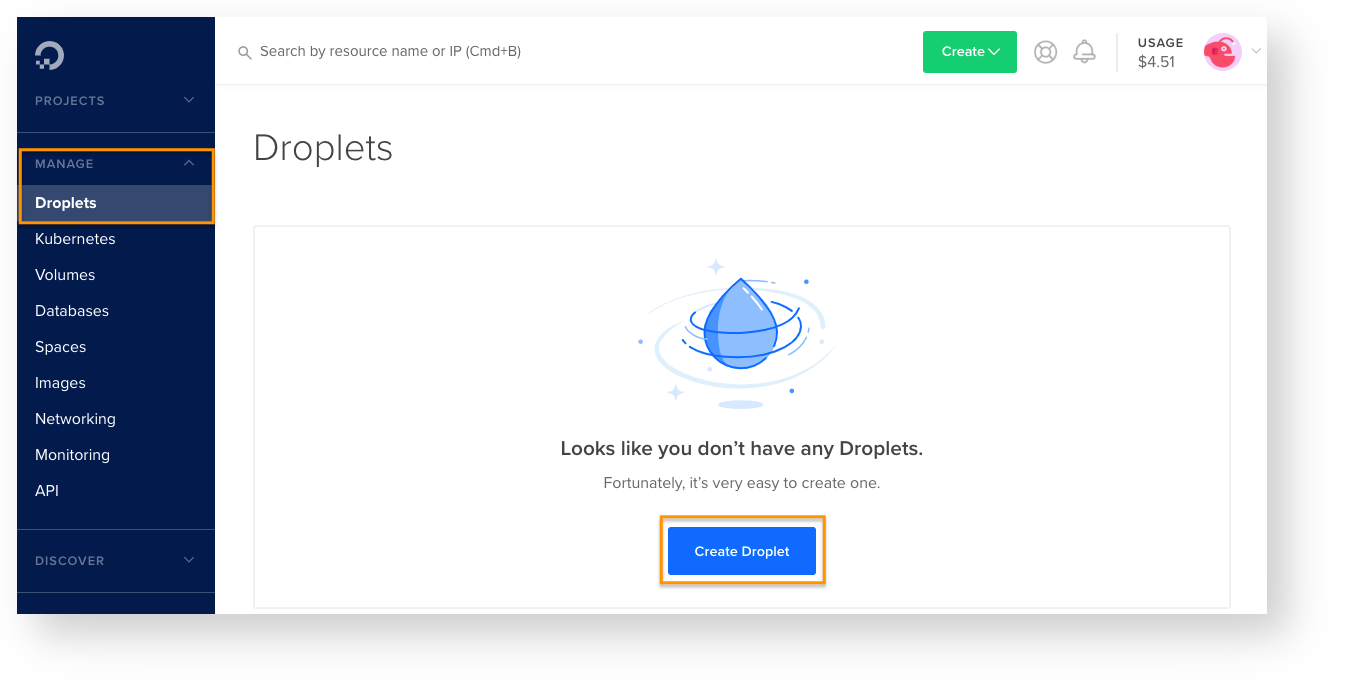Screen dimensions: 1350x697
Task: Open the notifications bell icon
Action: tap(1084, 52)
